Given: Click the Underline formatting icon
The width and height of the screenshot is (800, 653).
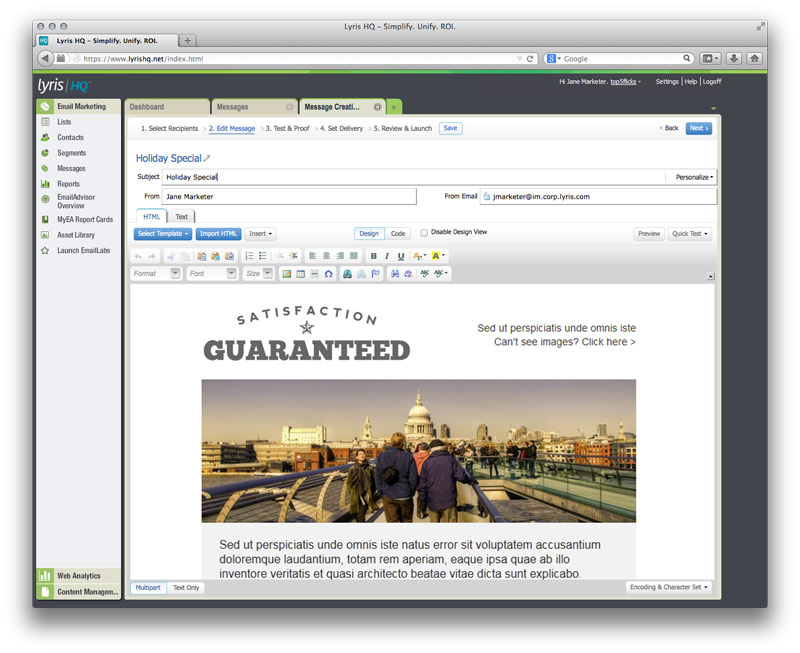Looking at the screenshot, I should pyautogui.click(x=401, y=256).
